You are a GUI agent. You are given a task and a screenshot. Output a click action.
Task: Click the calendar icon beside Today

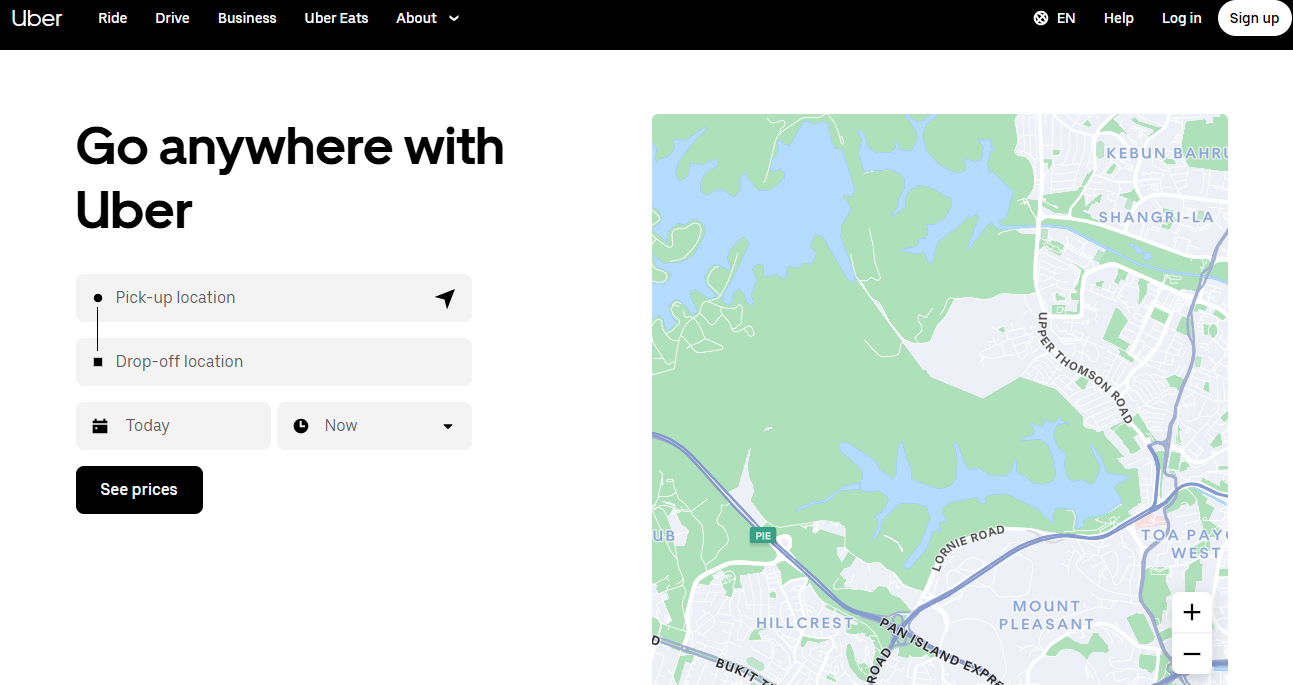tap(100, 425)
